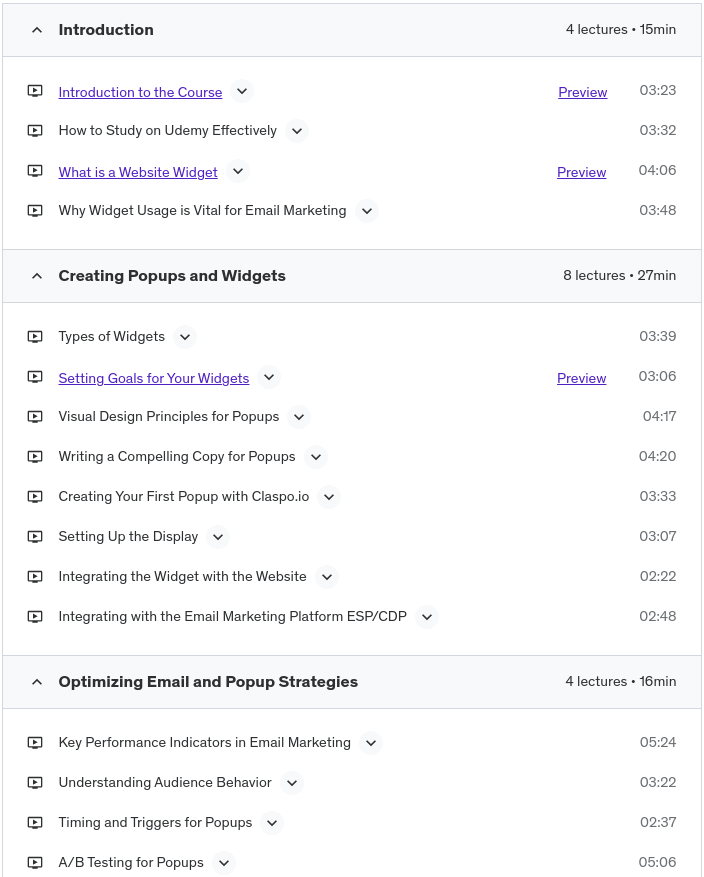The width and height of the screenshot is (704, 877).
Task: Click Preview for What is a Website Widget
Action: (x=582, y=172)
